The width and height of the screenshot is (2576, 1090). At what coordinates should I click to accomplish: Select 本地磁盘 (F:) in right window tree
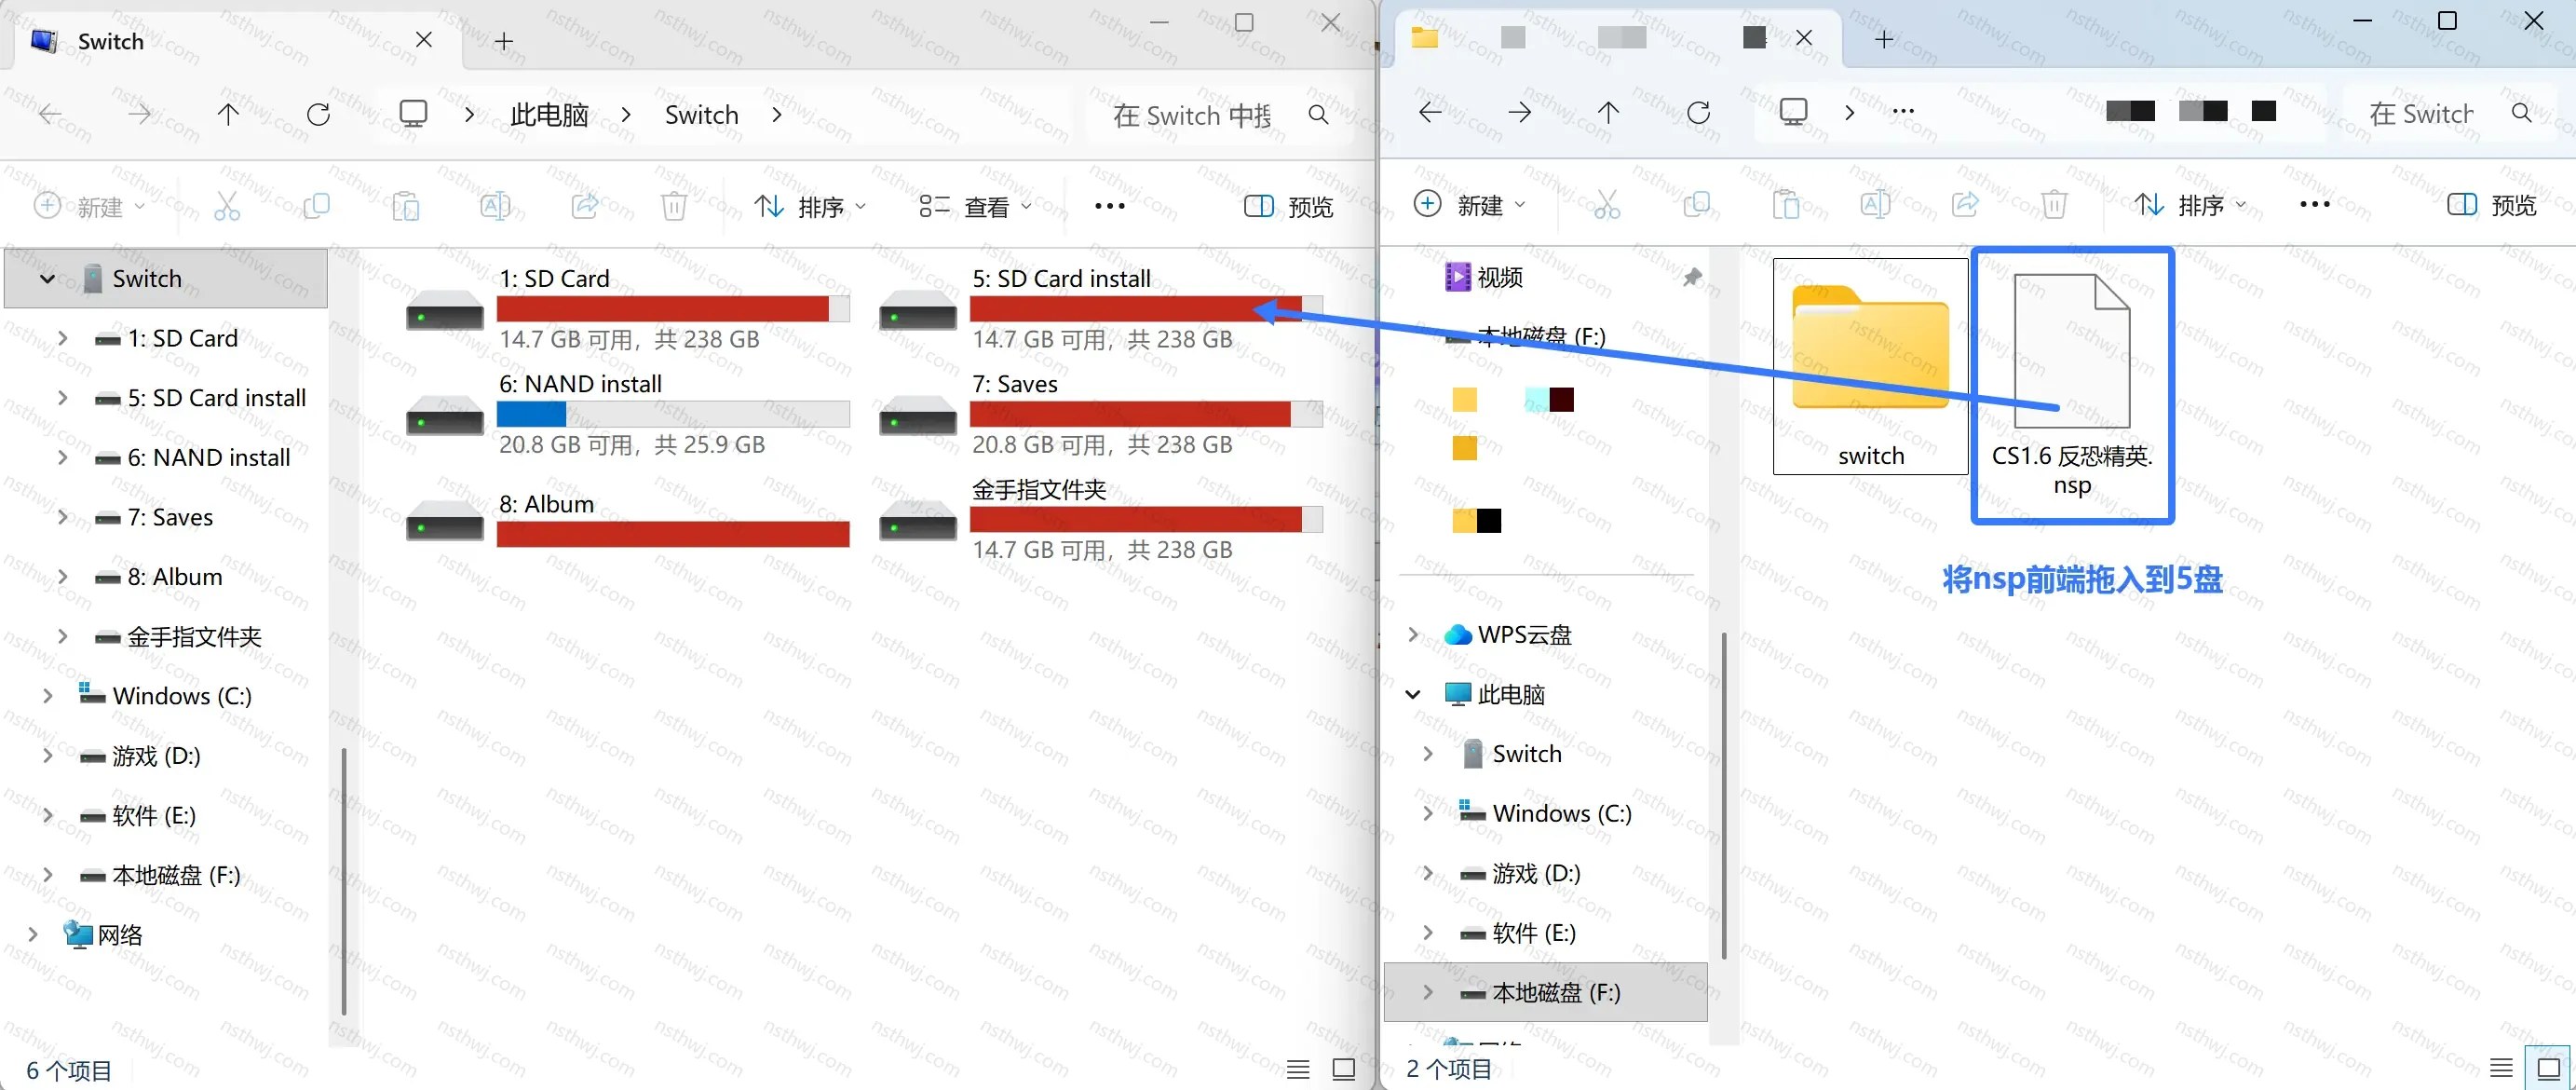click(x=1546, y=992)
